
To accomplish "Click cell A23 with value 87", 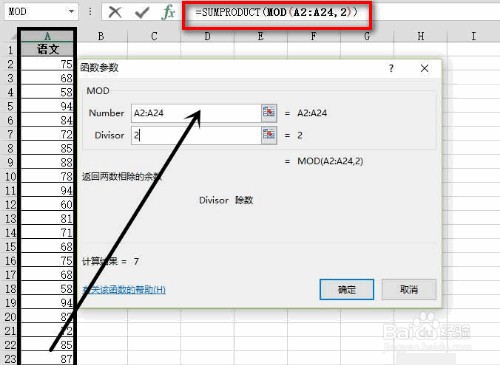I will 47,359.
